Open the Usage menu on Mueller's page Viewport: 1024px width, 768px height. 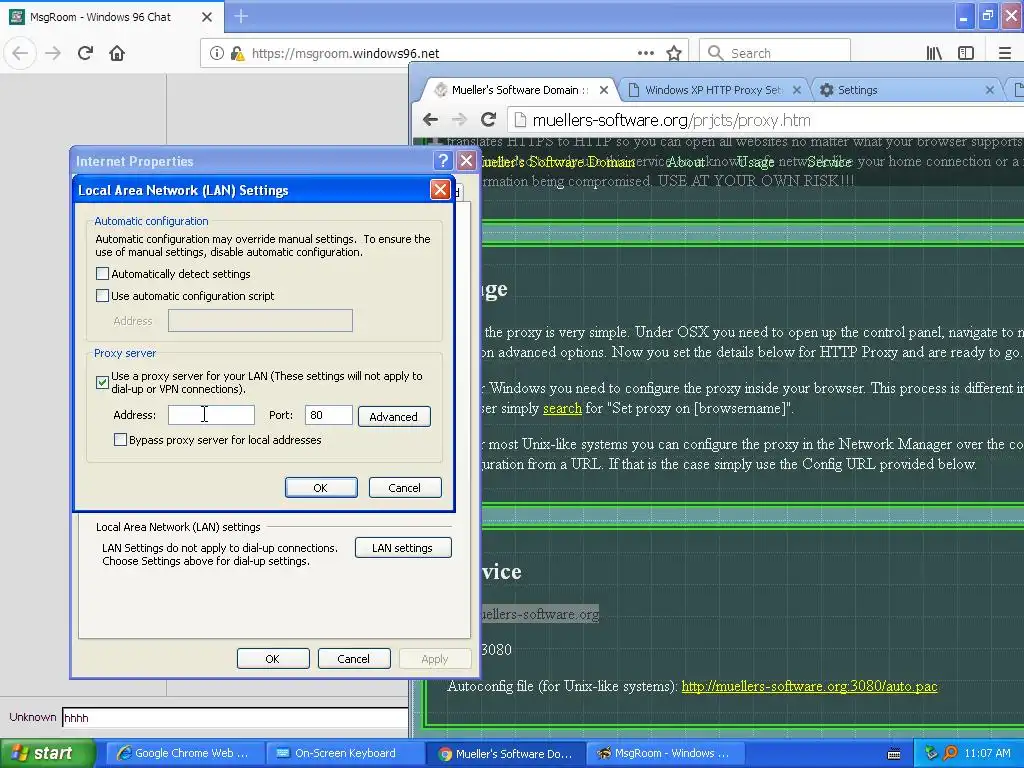click(756, 161)
